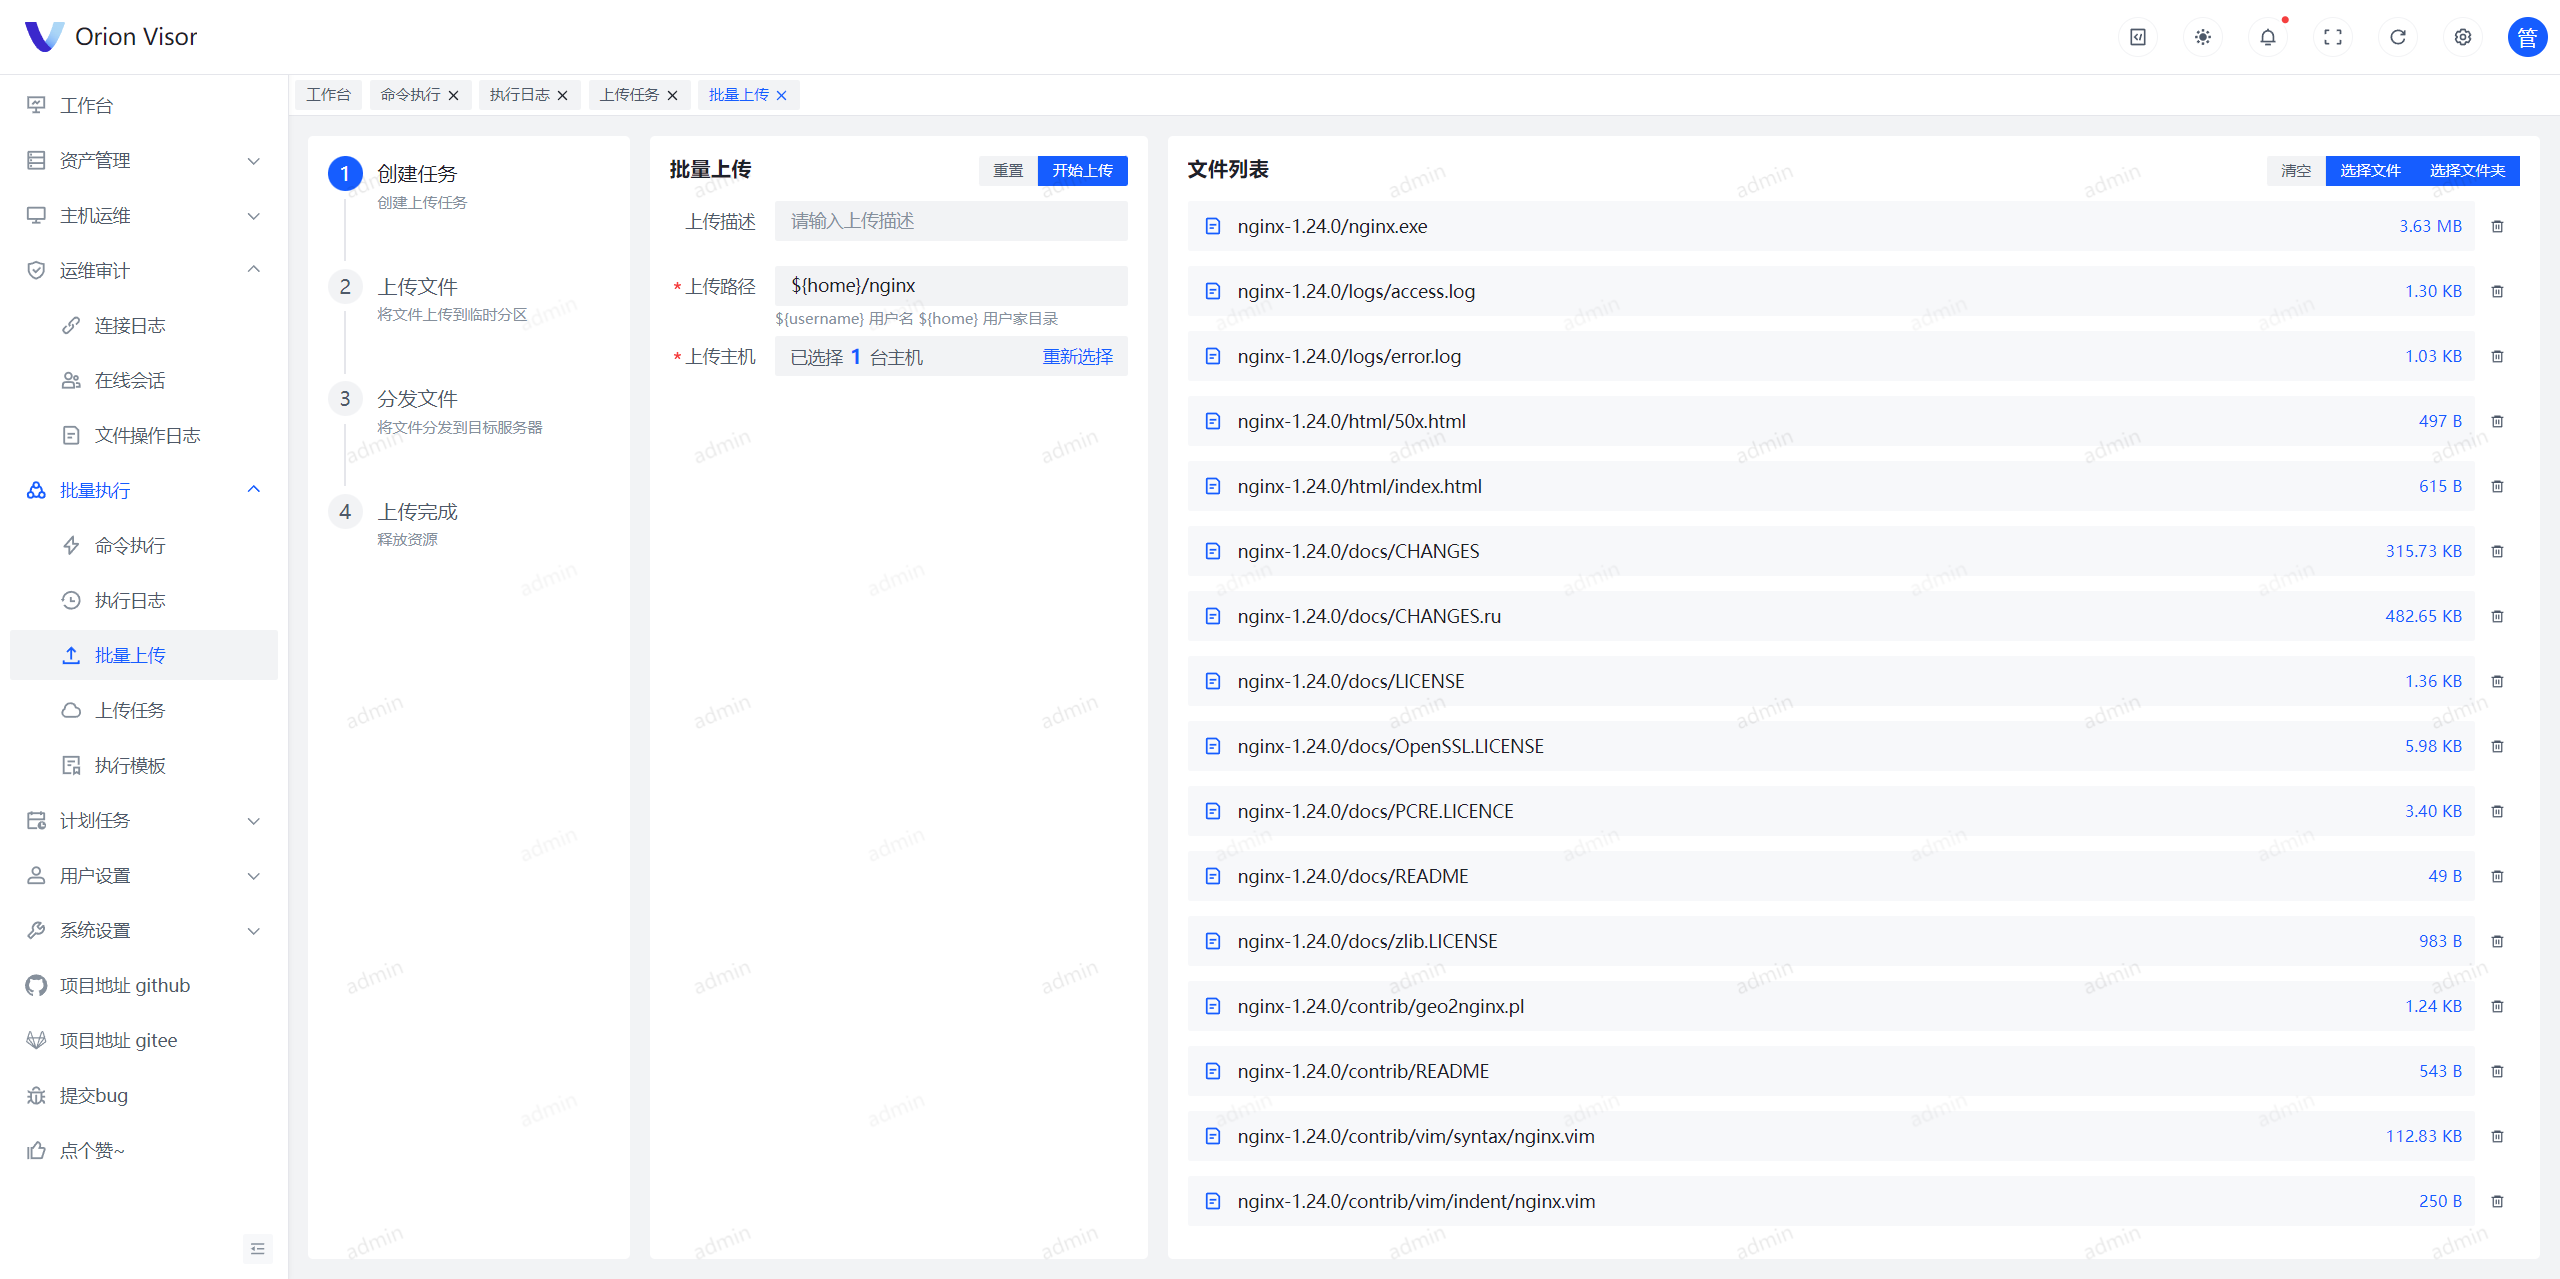This screenshot has width=2560, height=1279.
Task: Click 开始上传 button
Action: 1082,170
